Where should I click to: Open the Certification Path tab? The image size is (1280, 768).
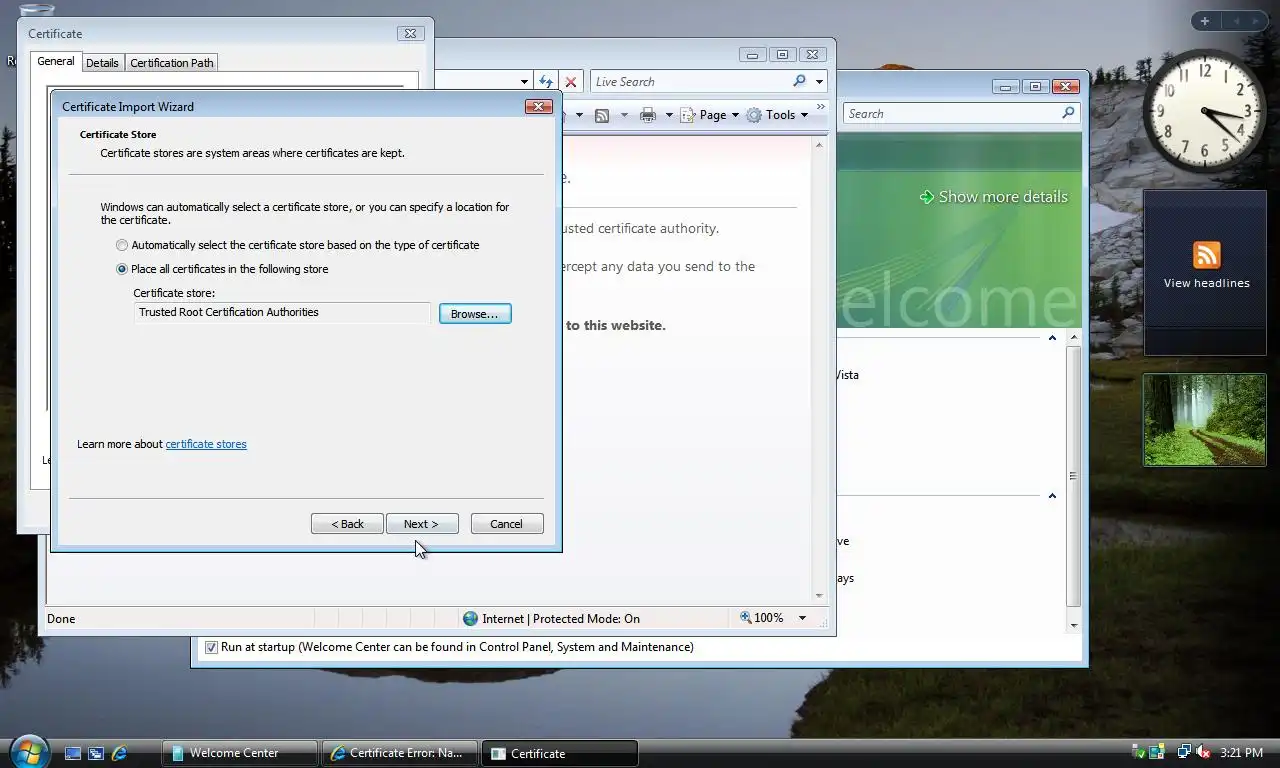tap(172, 63)
